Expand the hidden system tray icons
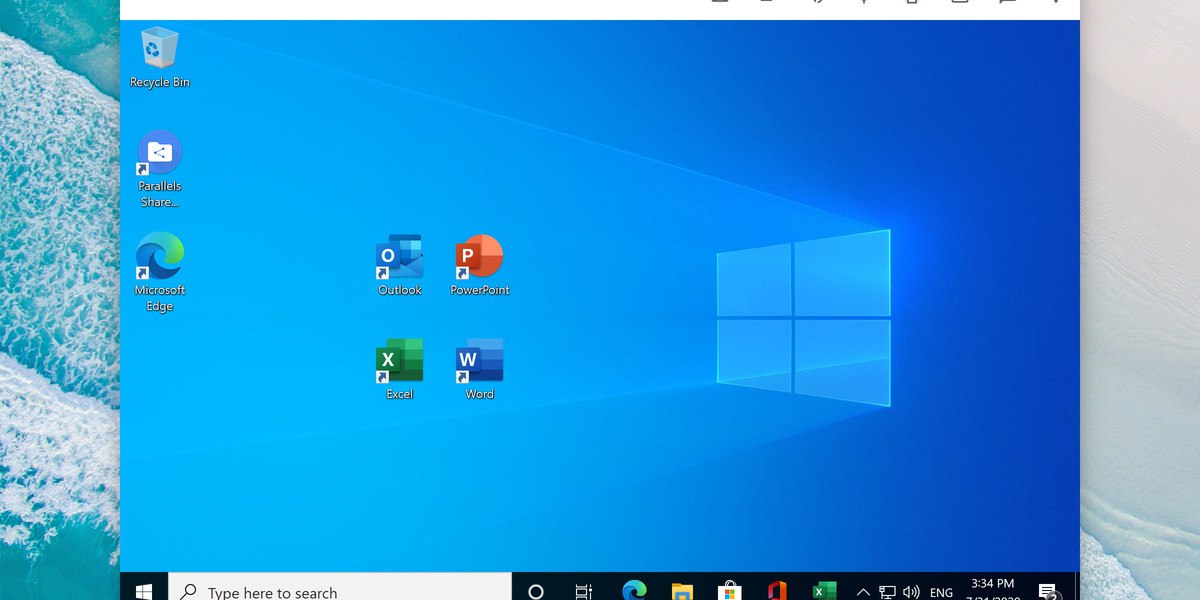 pyautogui.click(x=863, y=592)
